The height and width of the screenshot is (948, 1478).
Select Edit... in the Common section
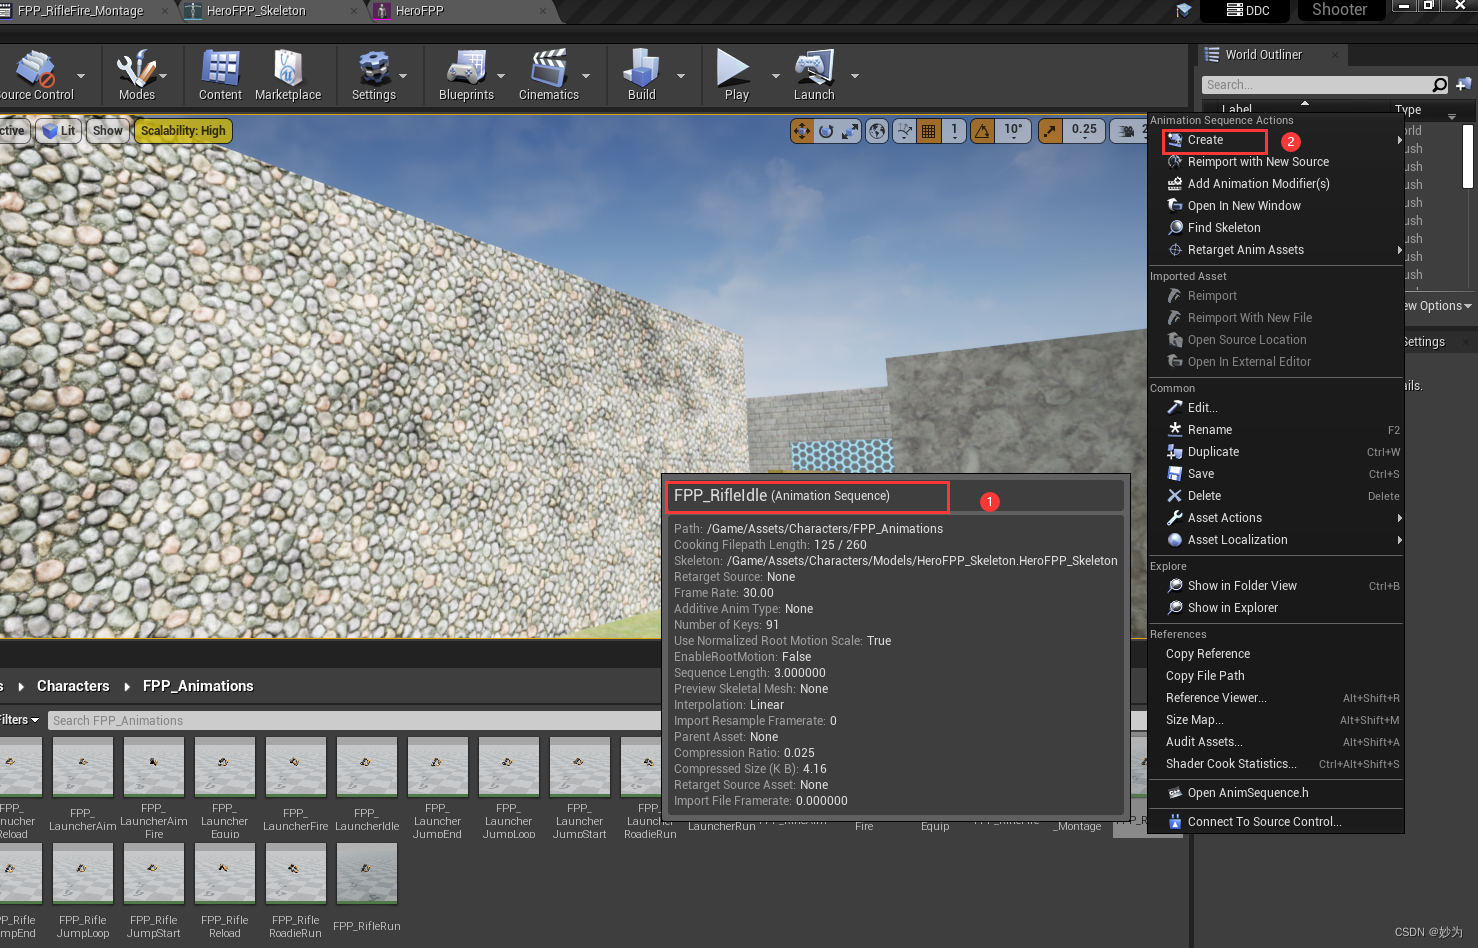[x=1276, y=408]
